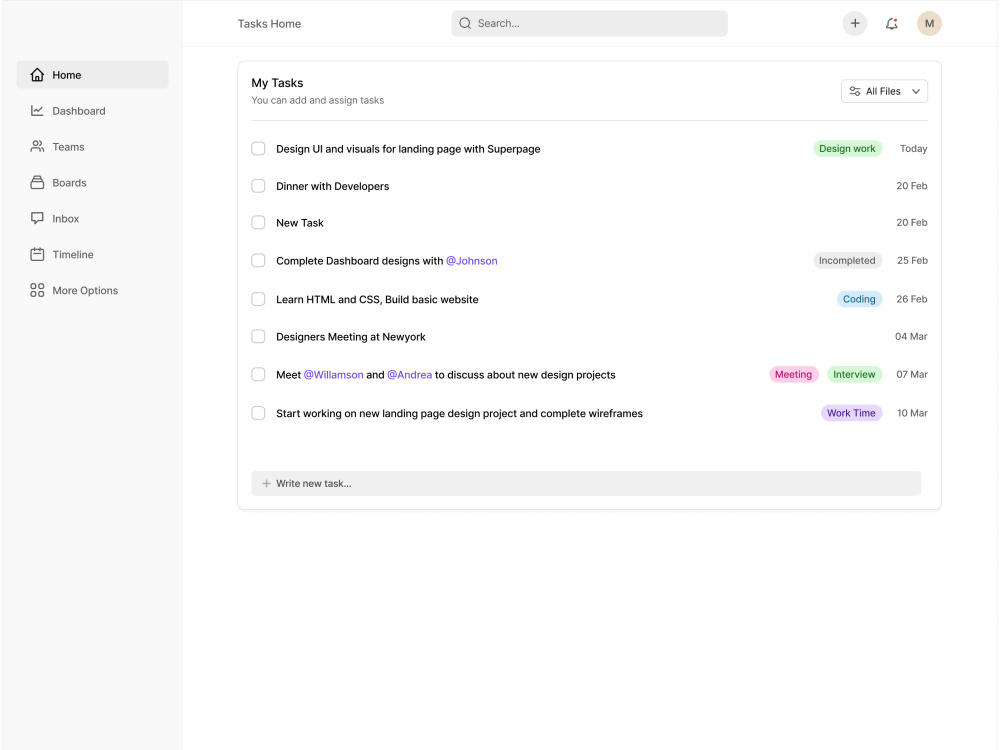Focus the Search input field
The width and height of the screenshot is (1000, 750).
pos(589,24)
